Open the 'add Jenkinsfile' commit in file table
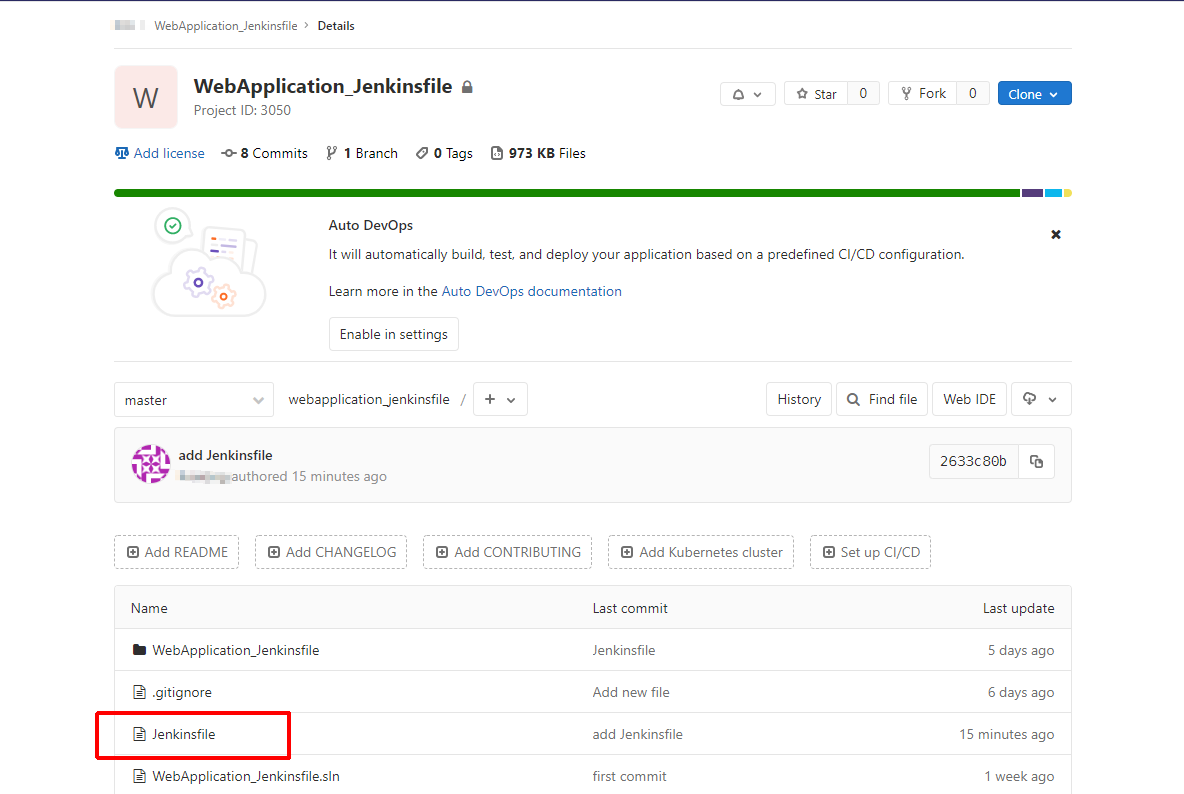Image resolution: width=1184 pixels, height=794 pixels. pos(637,734)
